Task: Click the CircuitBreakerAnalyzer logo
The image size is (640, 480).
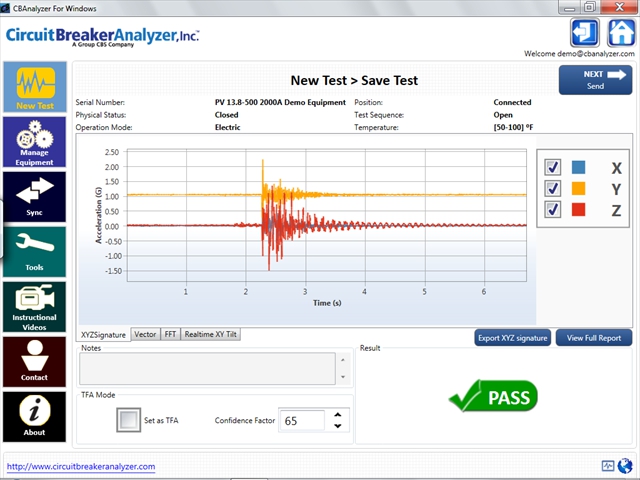Action: (102, 37)
